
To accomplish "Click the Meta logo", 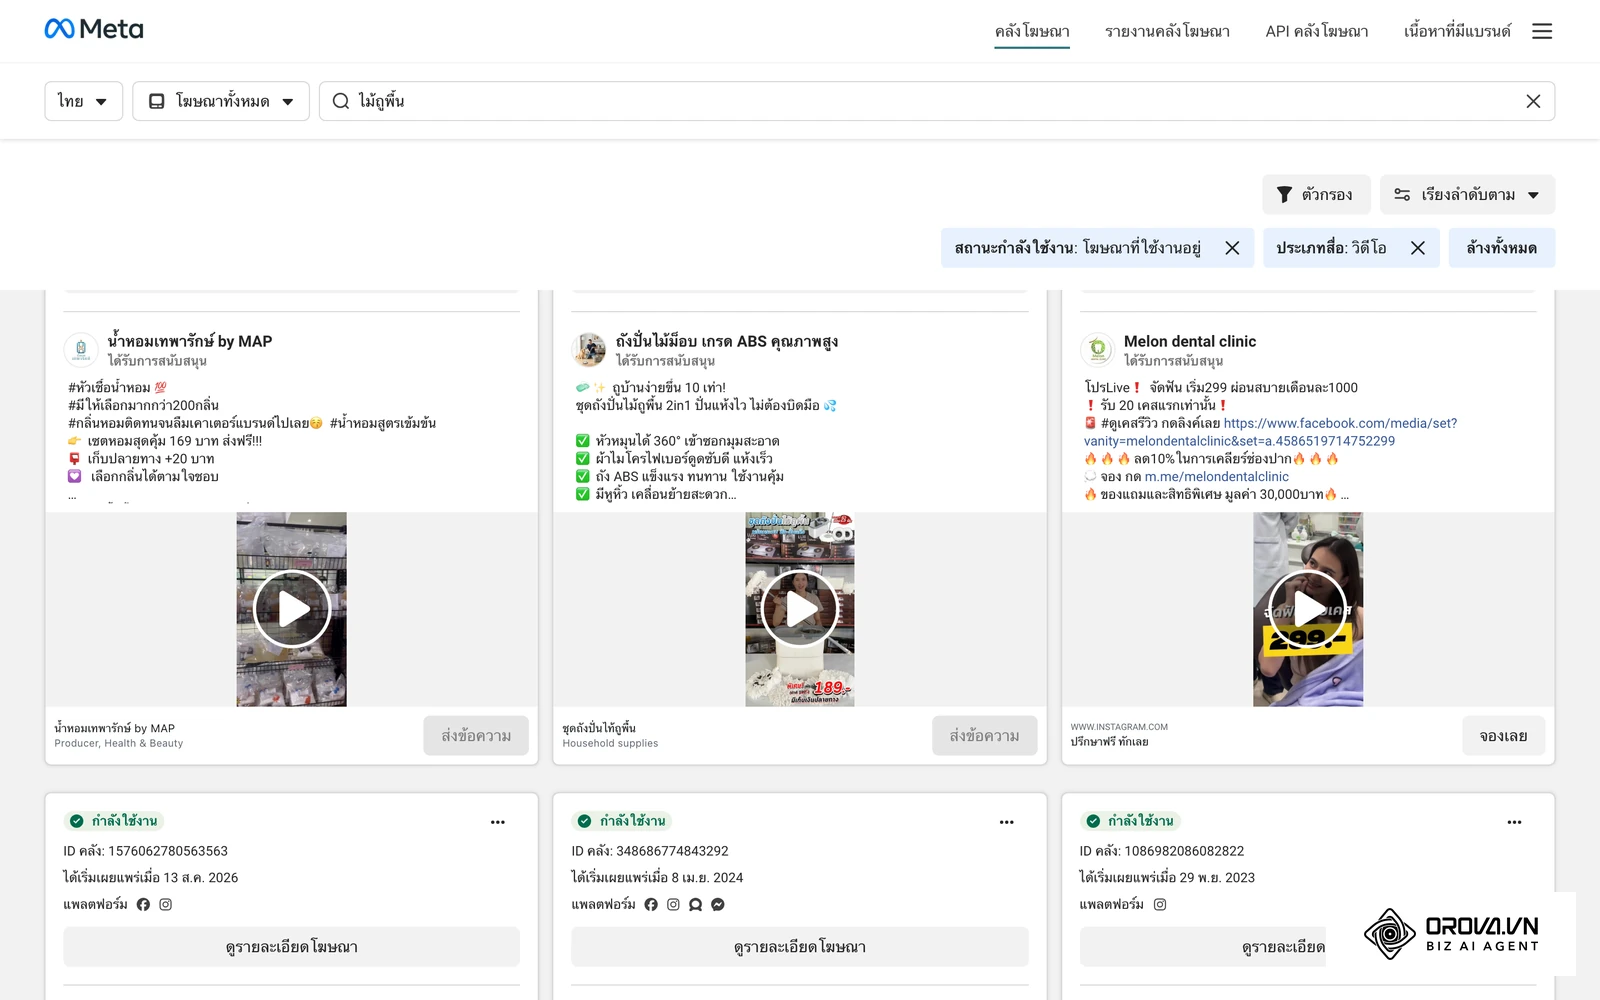I will click(x=94, y=29).
